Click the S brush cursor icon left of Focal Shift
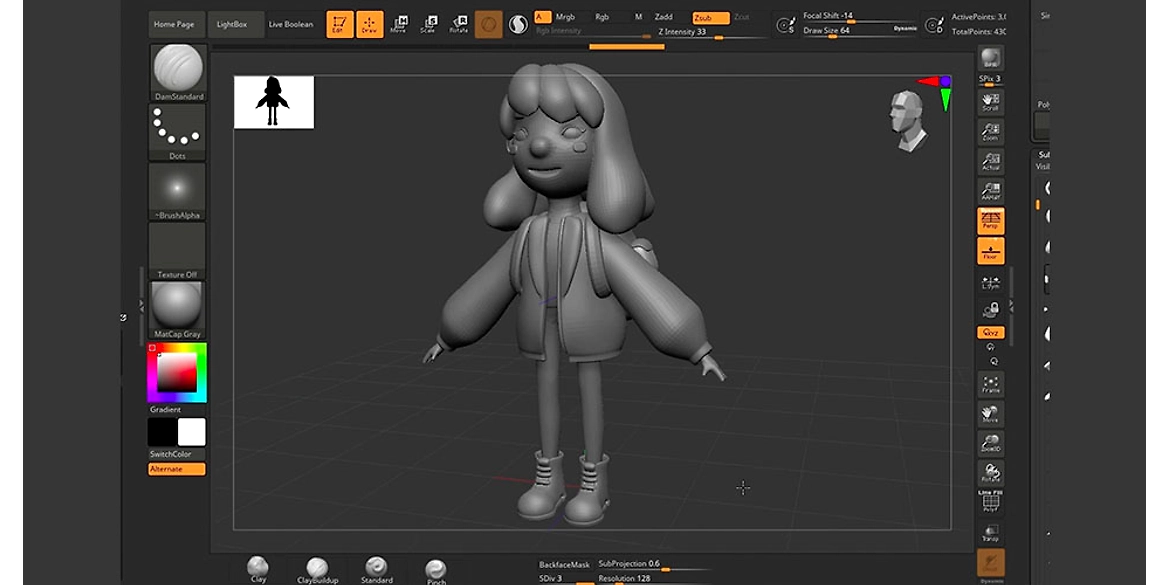This screenshot has height=585, width=1170. (x=785, y=25)
